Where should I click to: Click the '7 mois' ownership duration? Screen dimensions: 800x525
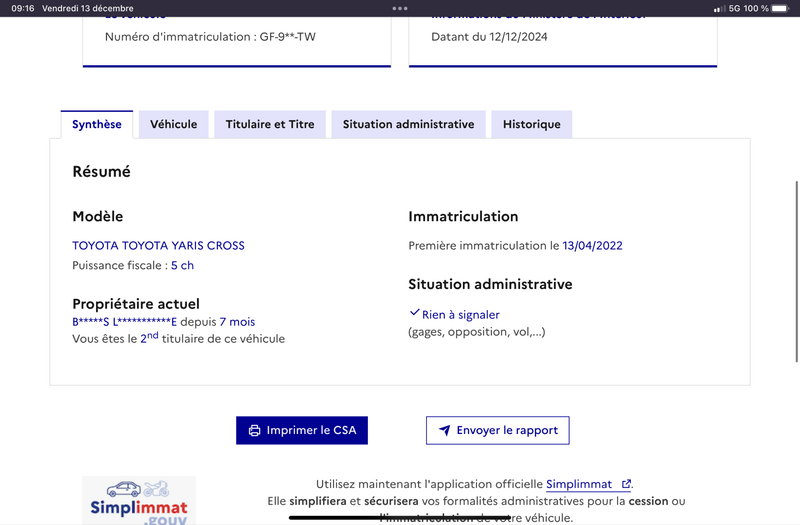pyautogui.click(x=237, y=322)
